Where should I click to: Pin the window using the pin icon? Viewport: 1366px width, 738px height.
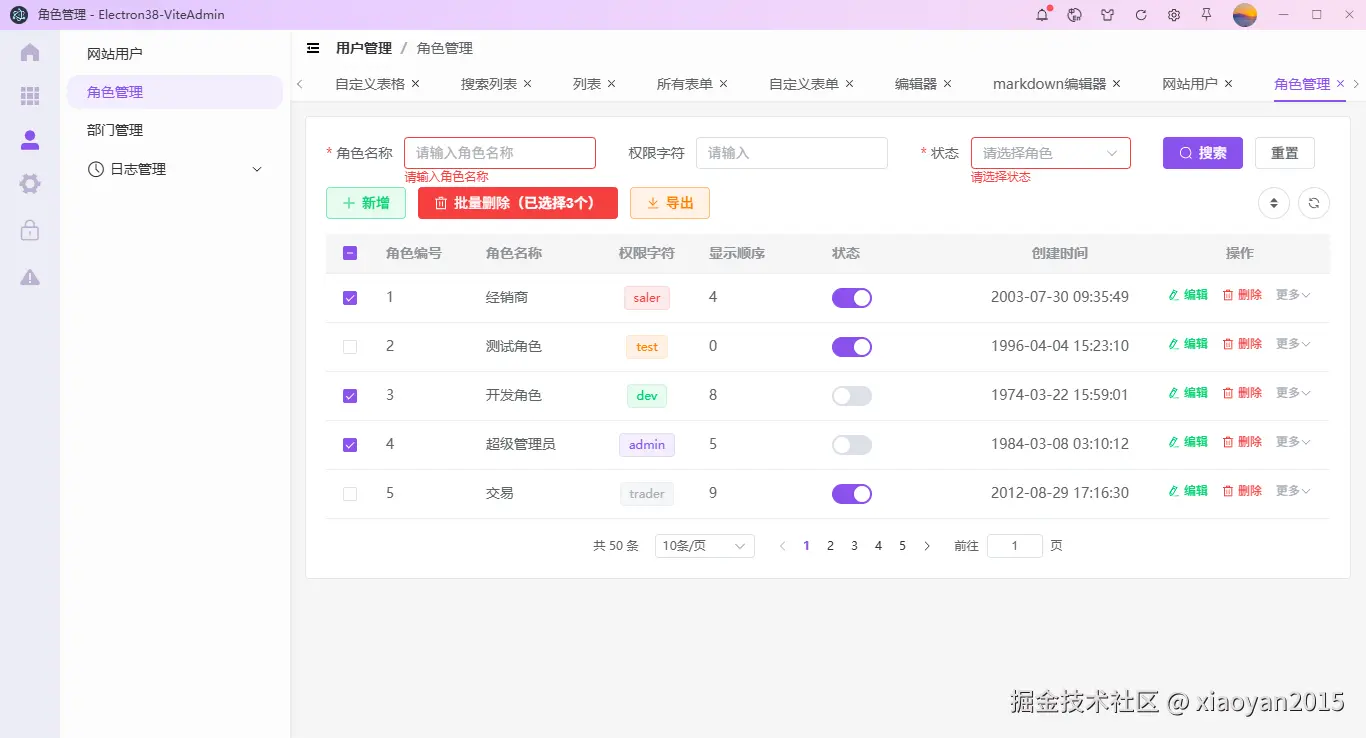1207,15
